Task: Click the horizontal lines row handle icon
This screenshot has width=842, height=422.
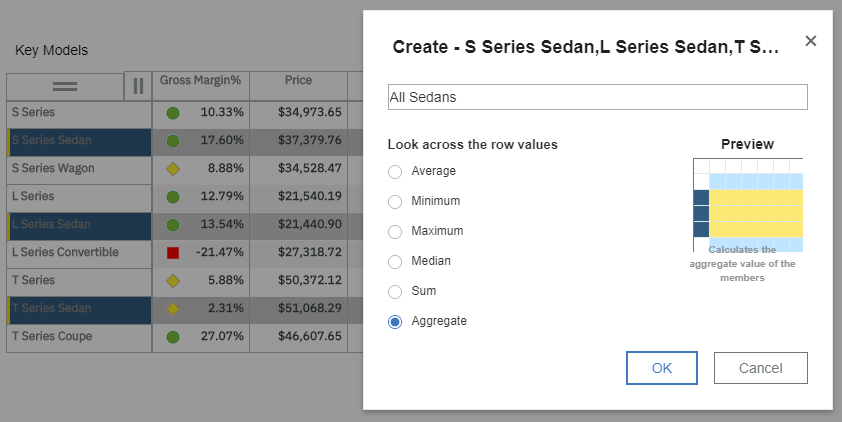Action: [x=65, y=86]
